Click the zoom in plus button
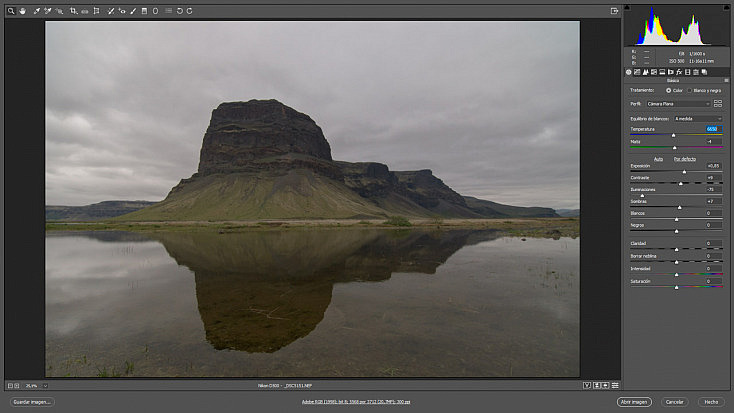The width and height of the screenshot is (734, 413). click(x=17, y=386)
